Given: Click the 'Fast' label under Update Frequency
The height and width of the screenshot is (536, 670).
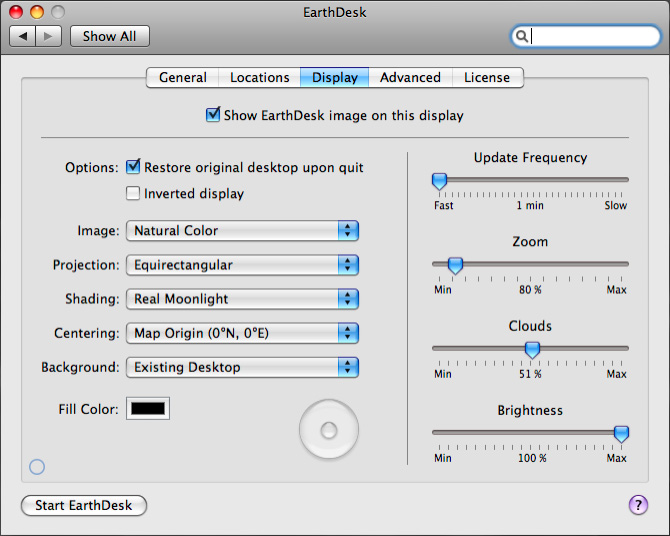Looking at the screenshot, I should tap(444, 206).
